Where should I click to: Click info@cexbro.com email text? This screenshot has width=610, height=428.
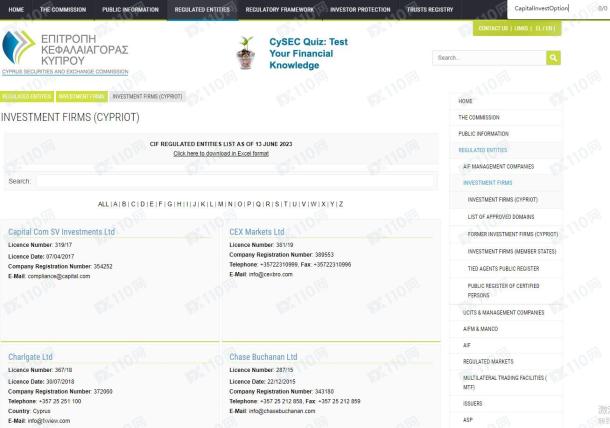(x=270, y=274)
